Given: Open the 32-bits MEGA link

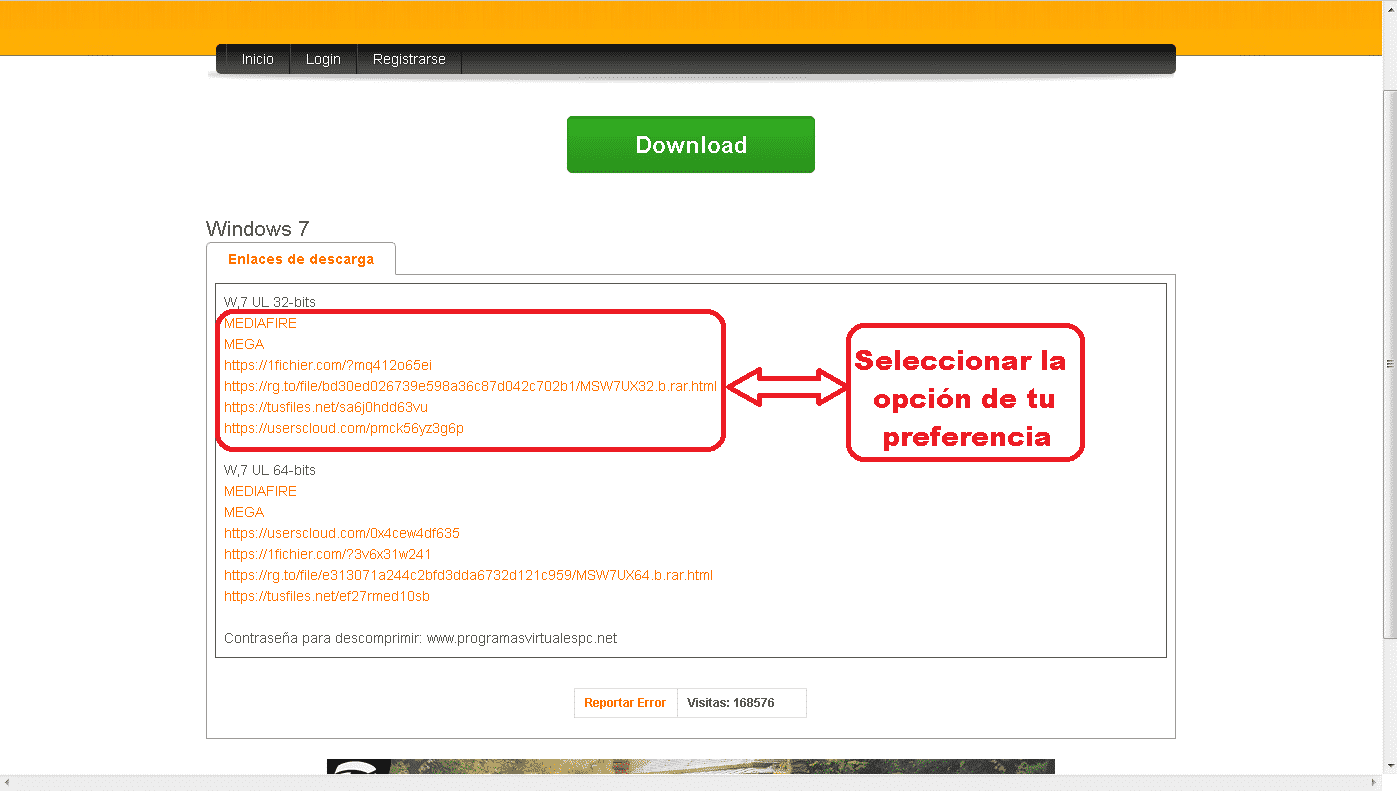Looking at the screenshot, I should [244, 344].
